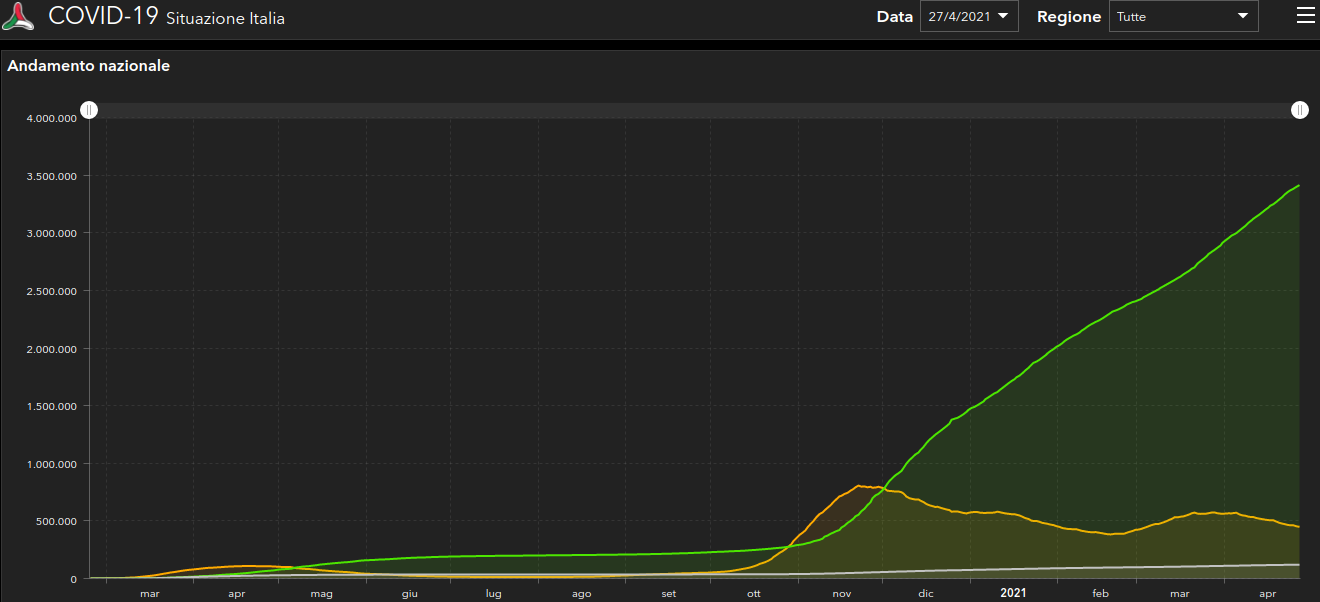The width and height of the screenshot is (1320, 602).
Task: Click the ott month label on the axis
Action: (x=754, y=593)
